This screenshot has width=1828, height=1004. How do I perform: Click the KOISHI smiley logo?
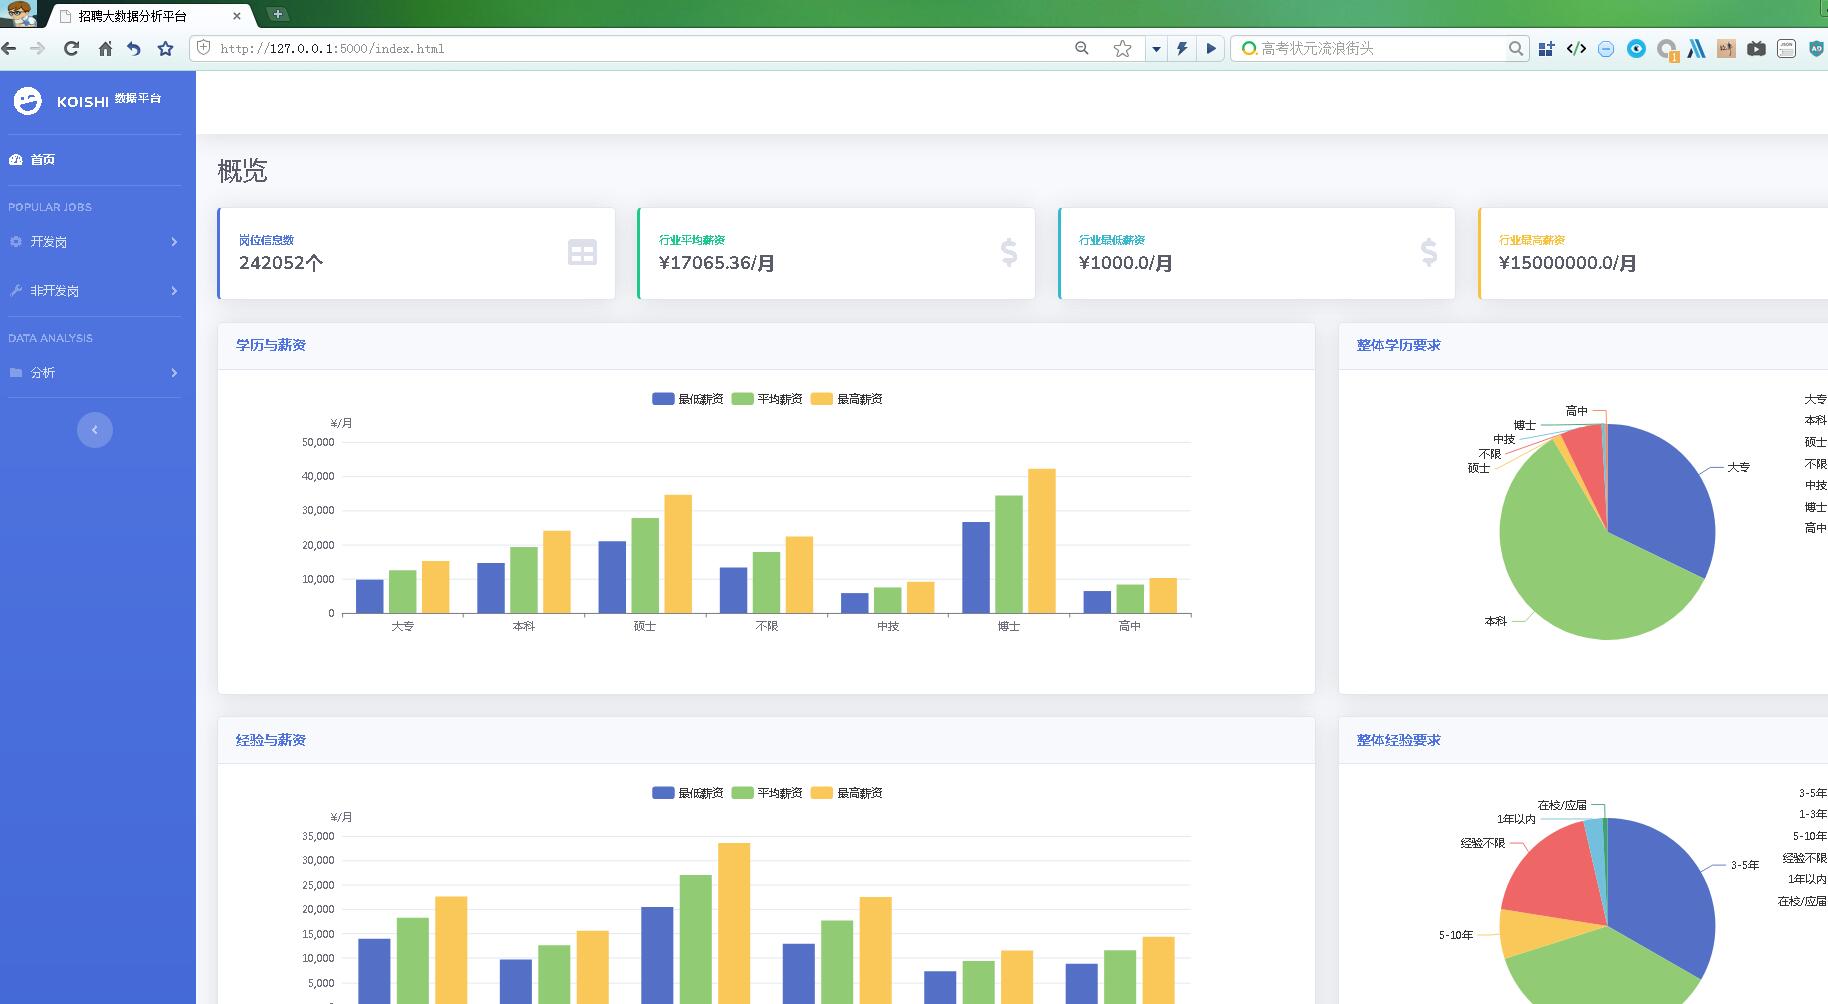(x=28, y=100)
